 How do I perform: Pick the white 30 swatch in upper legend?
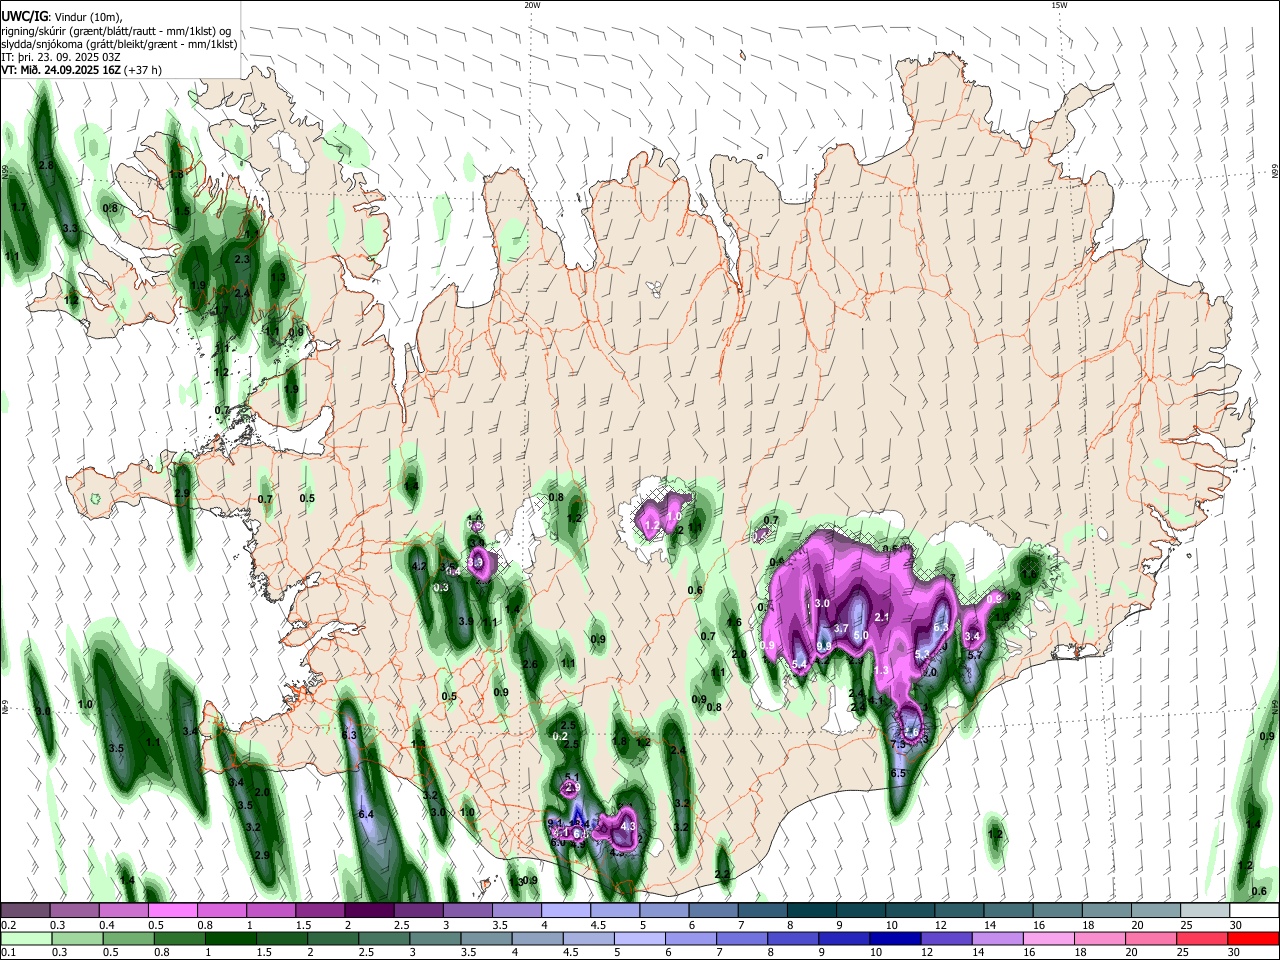[1255, 911]
